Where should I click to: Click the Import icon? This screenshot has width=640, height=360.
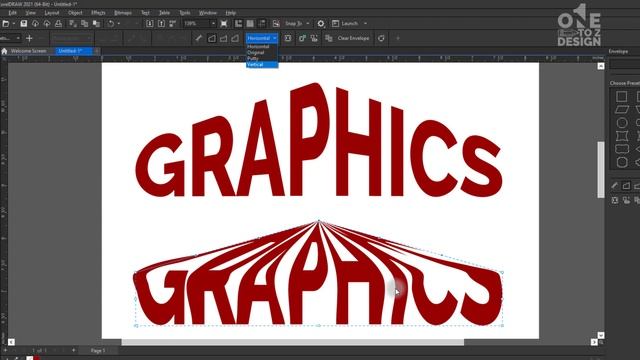149,24
